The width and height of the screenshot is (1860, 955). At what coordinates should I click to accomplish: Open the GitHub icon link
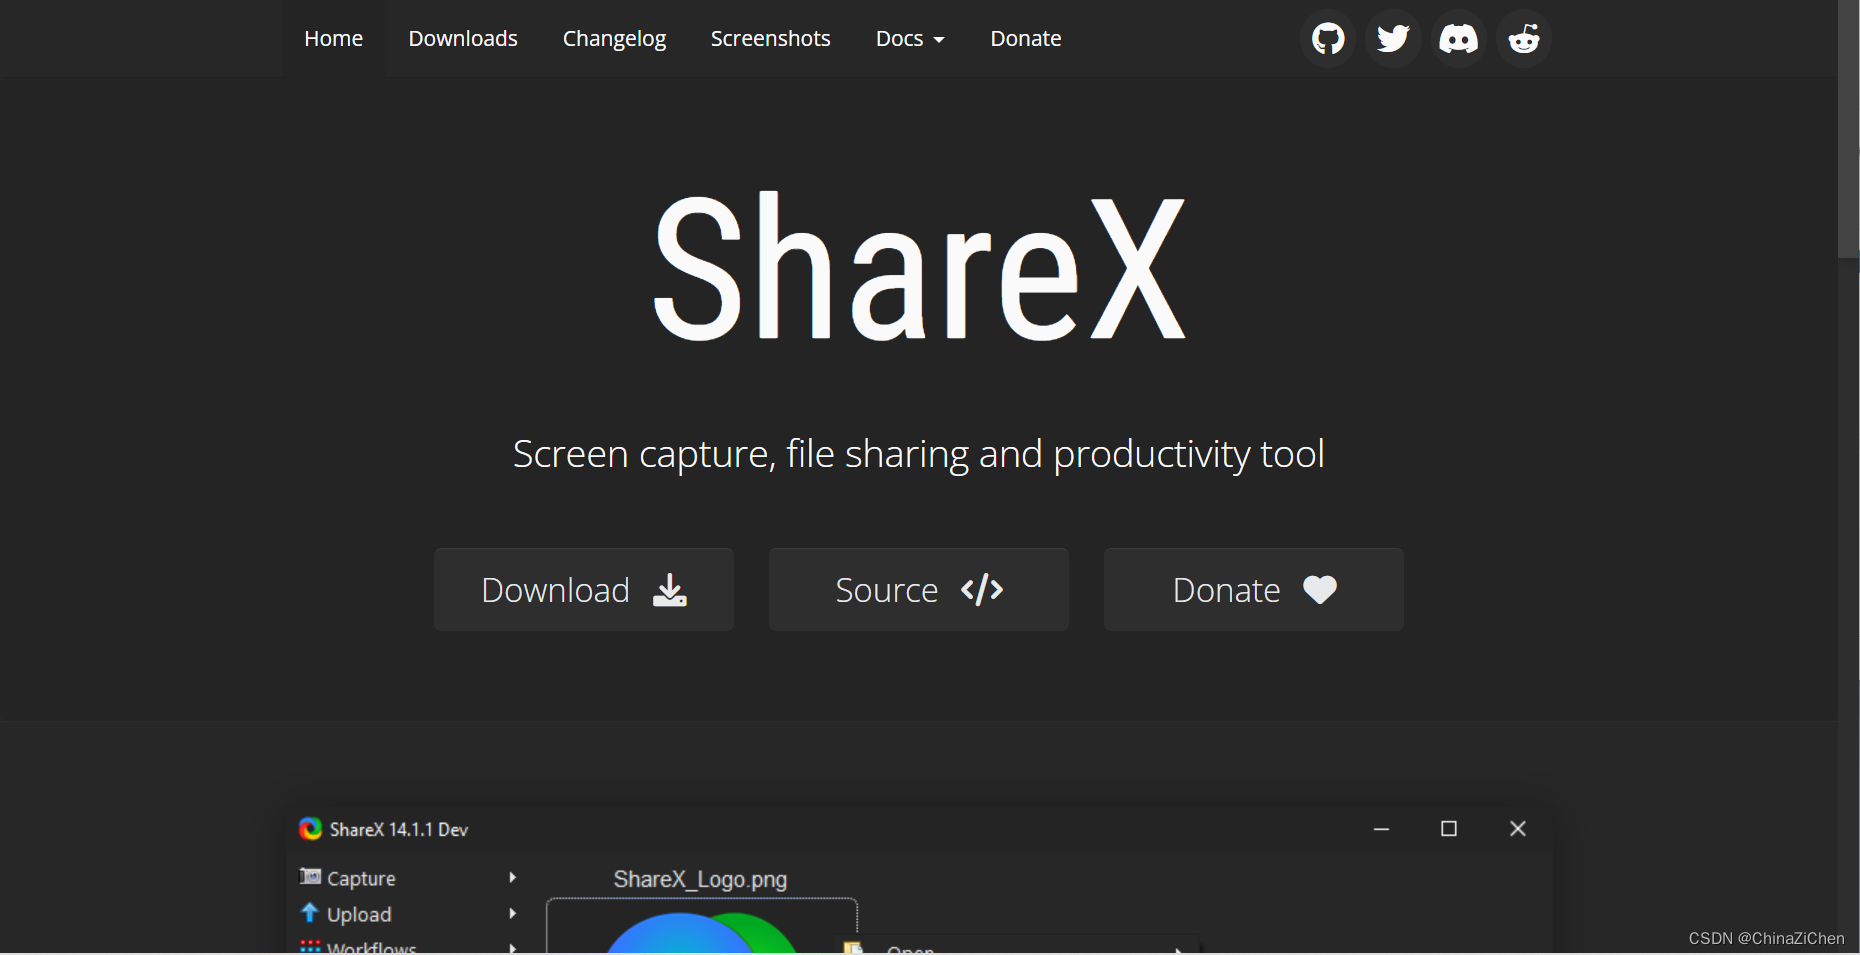1328,39
